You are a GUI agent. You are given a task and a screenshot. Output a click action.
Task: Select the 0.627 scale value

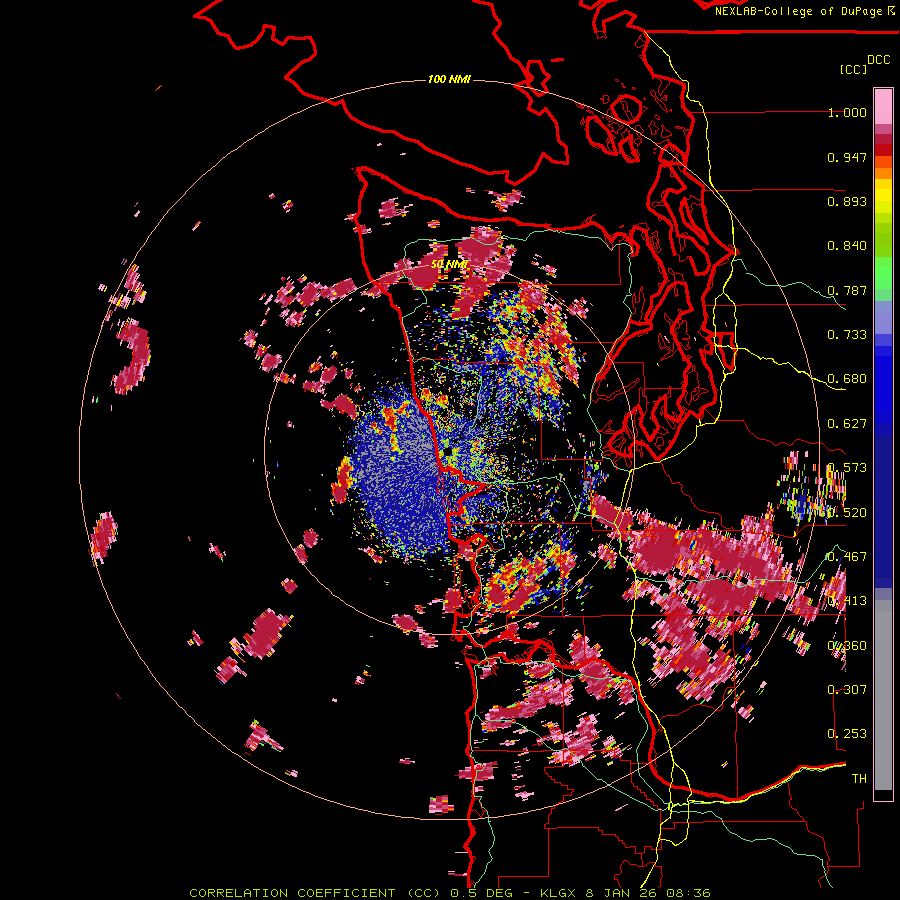tap(847, 424)
